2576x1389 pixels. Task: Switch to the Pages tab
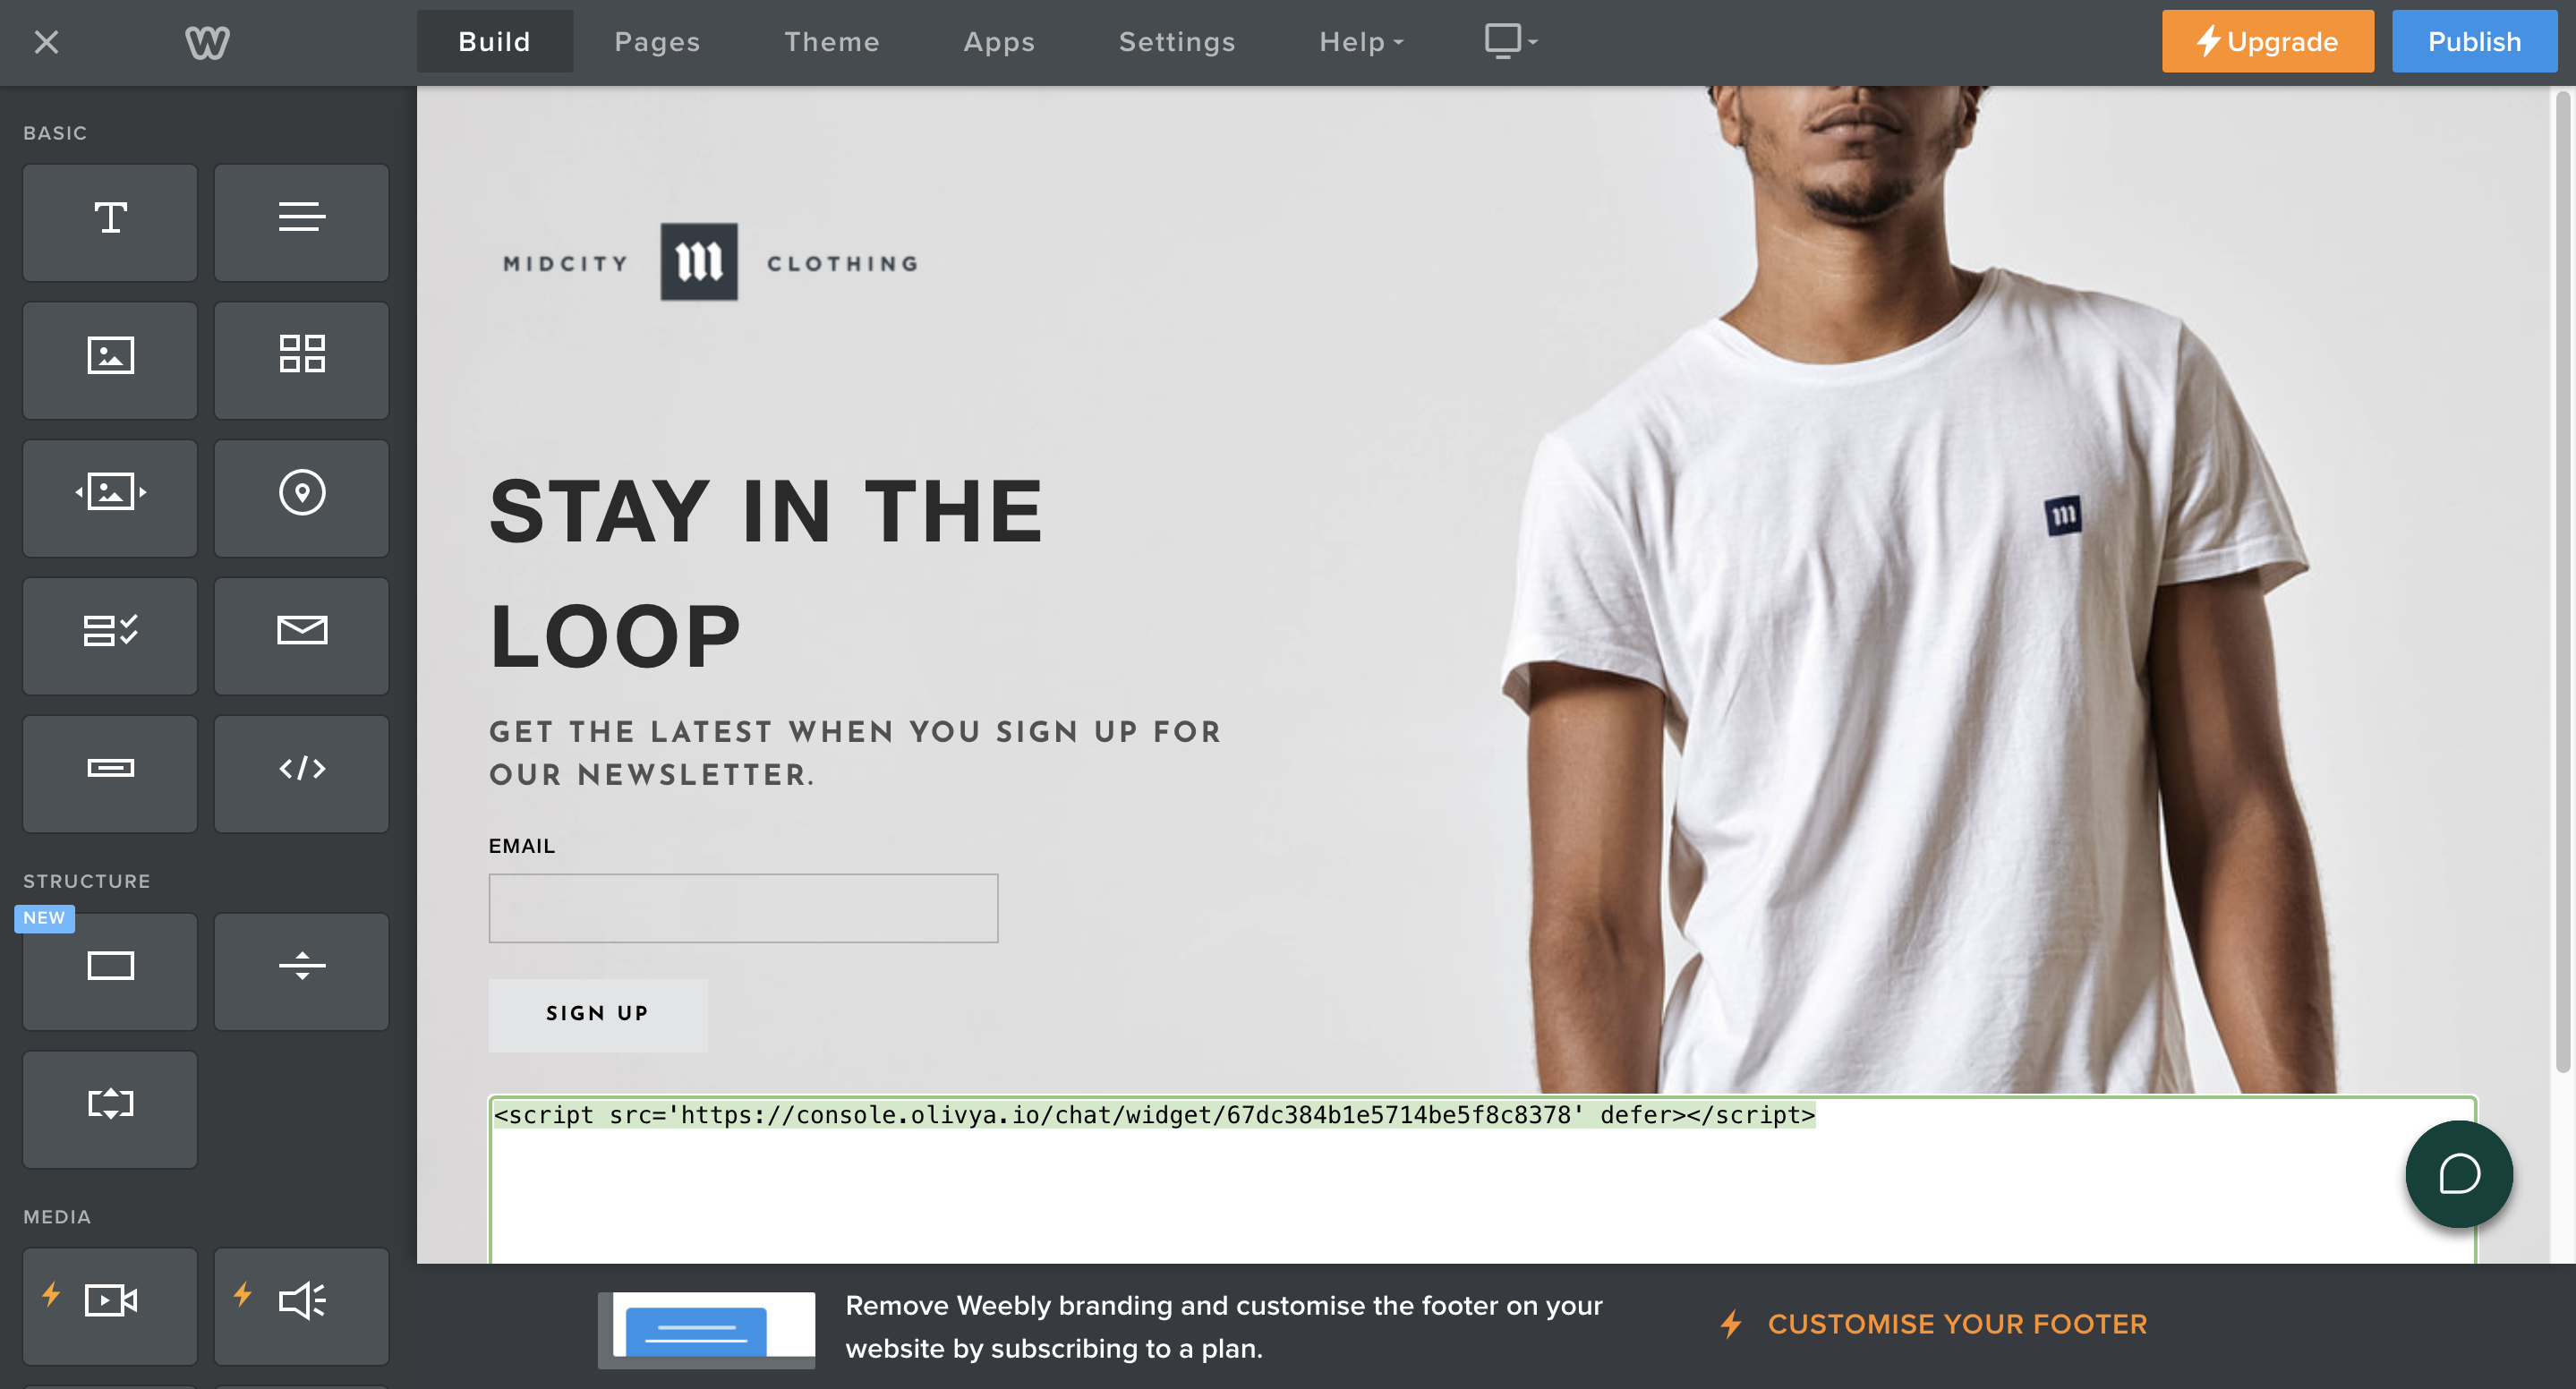(x=657, y=42)
